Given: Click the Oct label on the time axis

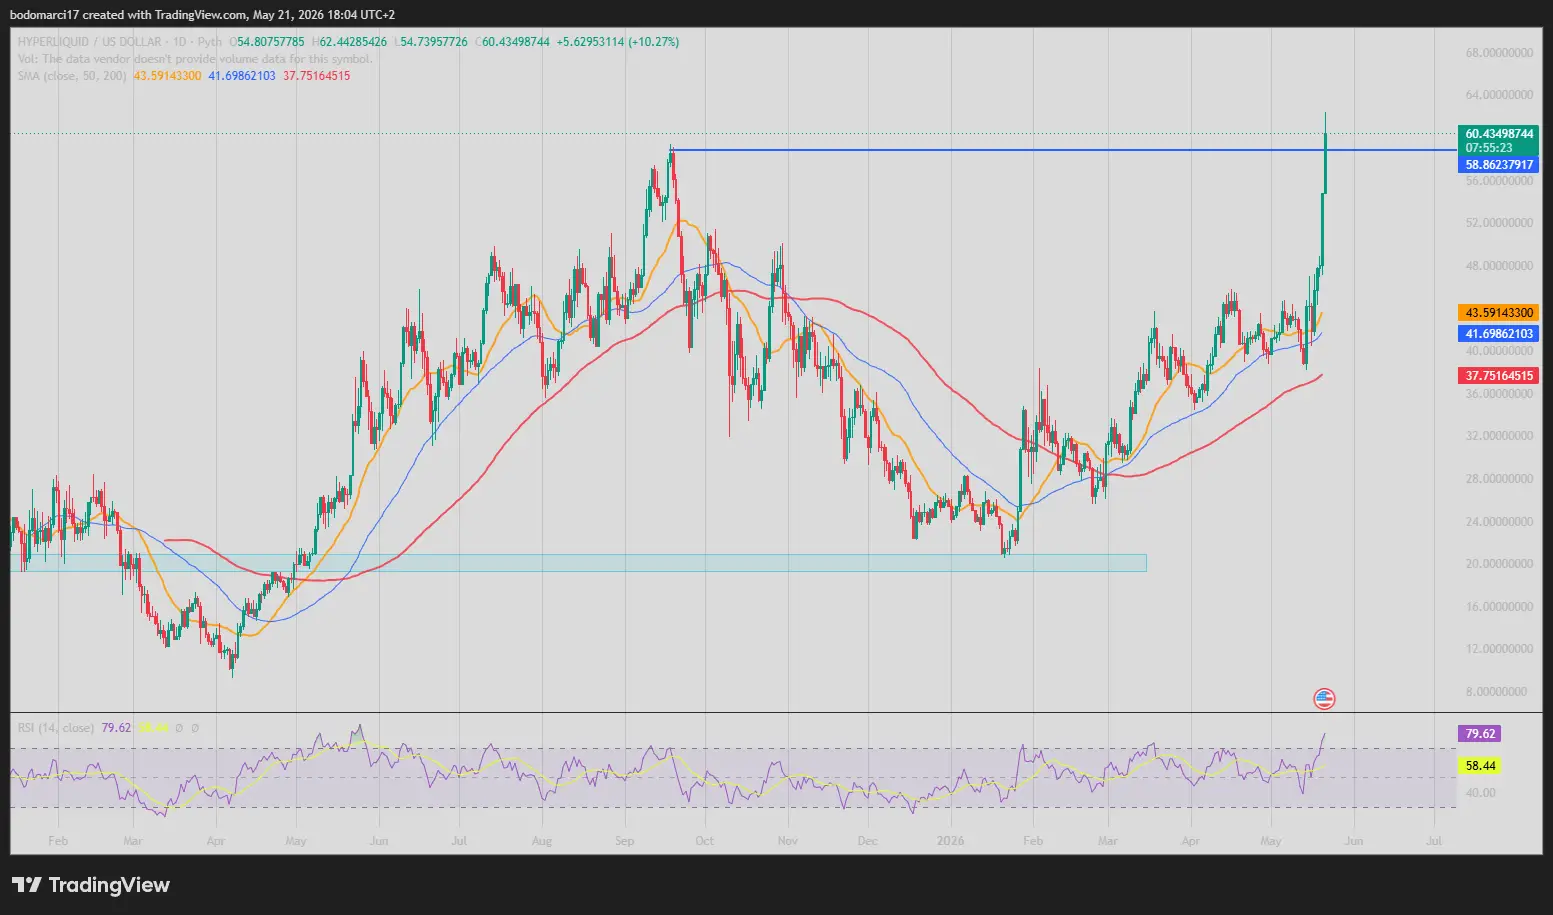Looking at the screenshot, I should pos(705,841).
